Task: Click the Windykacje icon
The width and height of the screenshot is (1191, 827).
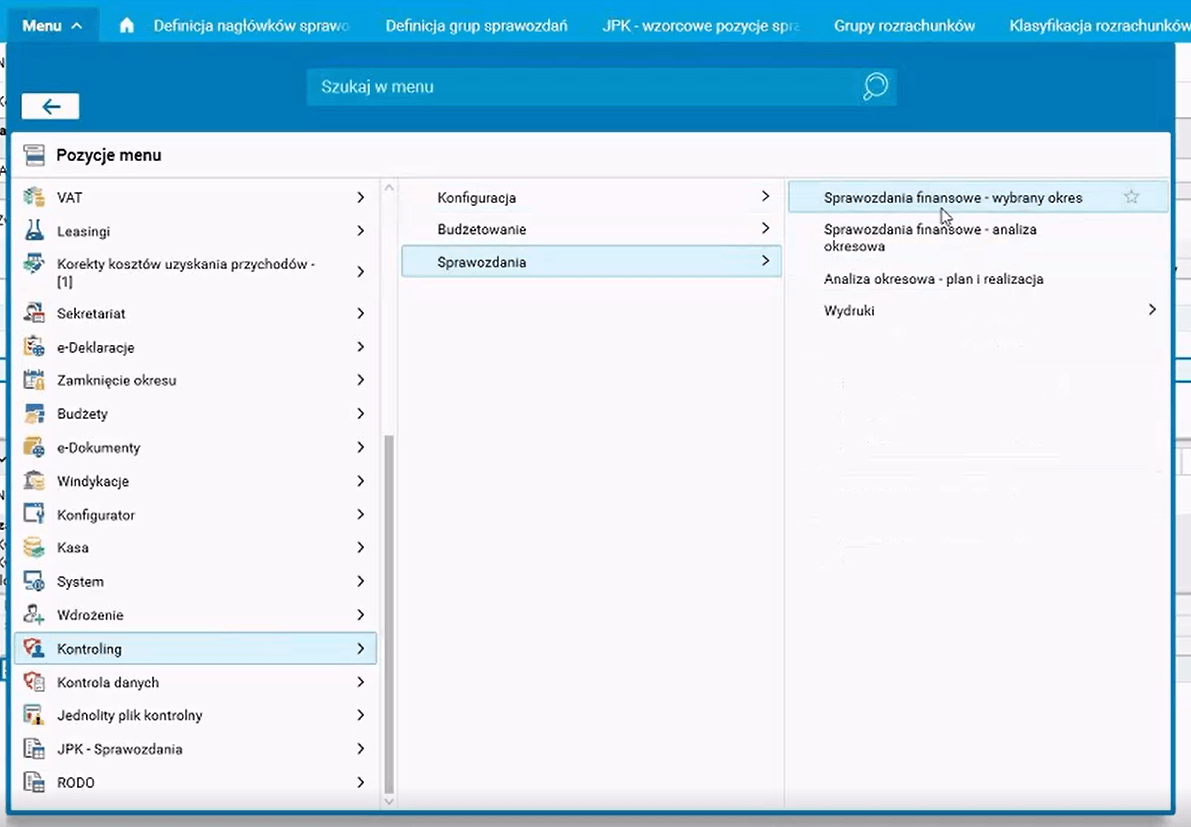Action: [x=33, y=481]
